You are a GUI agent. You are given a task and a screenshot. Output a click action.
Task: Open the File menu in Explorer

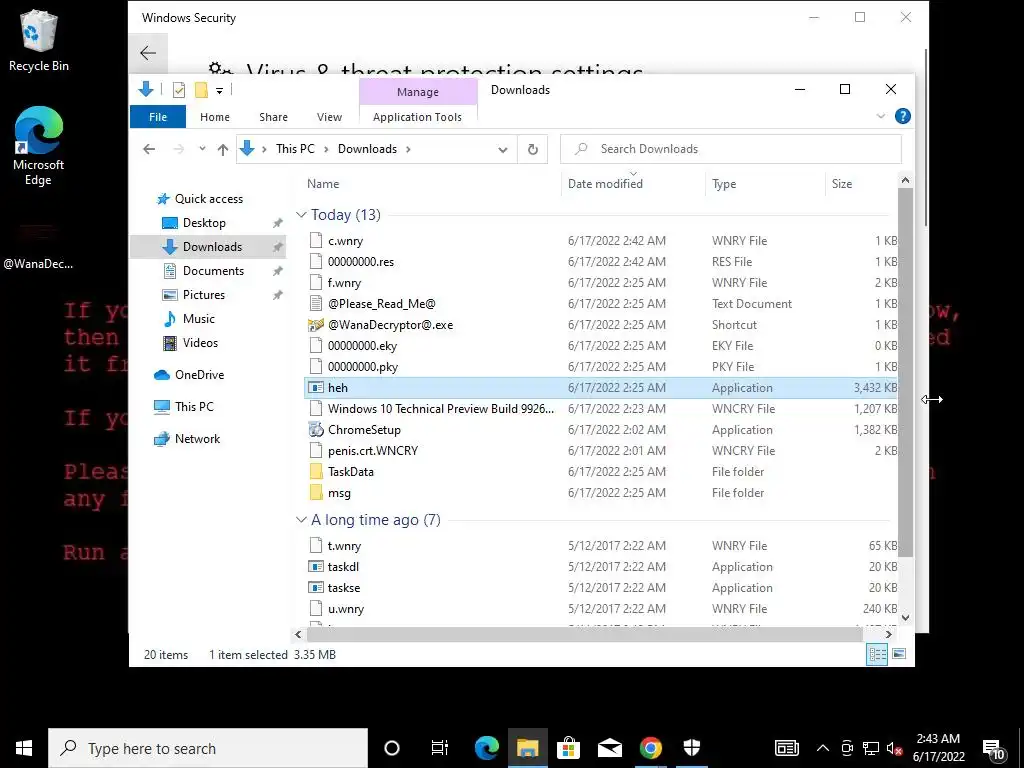coord(158,117)
